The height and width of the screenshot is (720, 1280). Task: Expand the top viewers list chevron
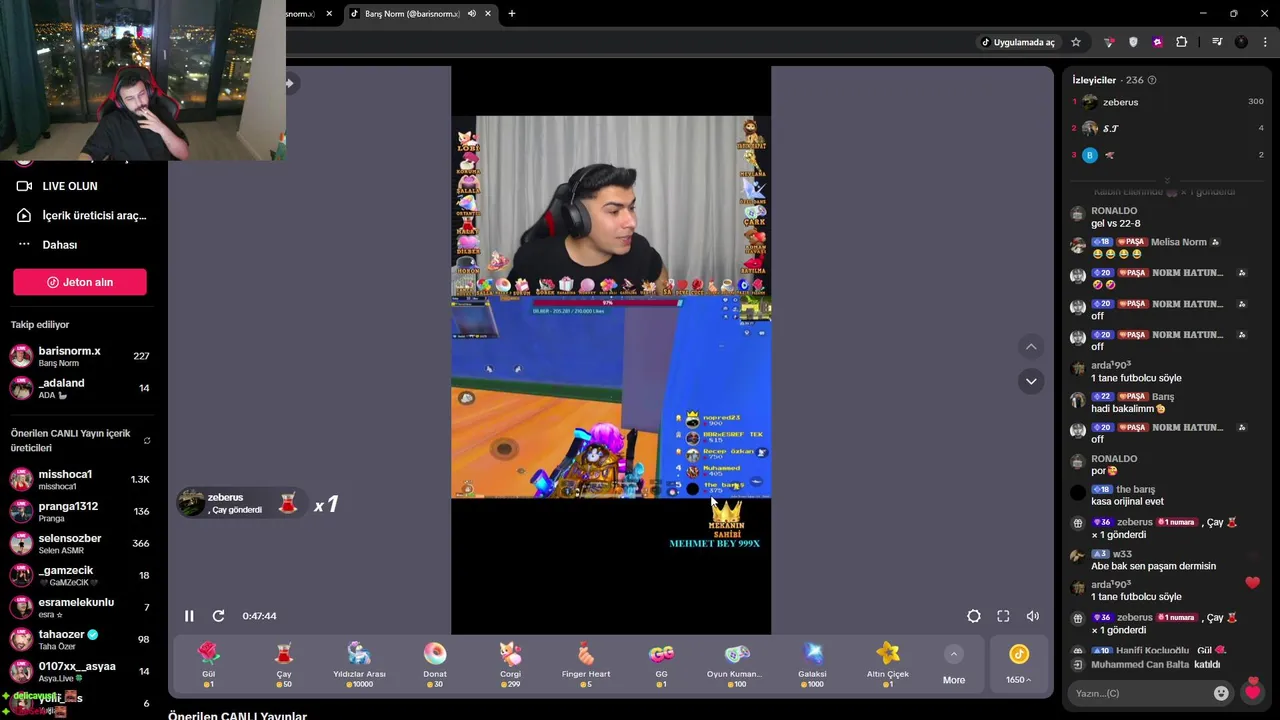click(x=1167, y=181)
